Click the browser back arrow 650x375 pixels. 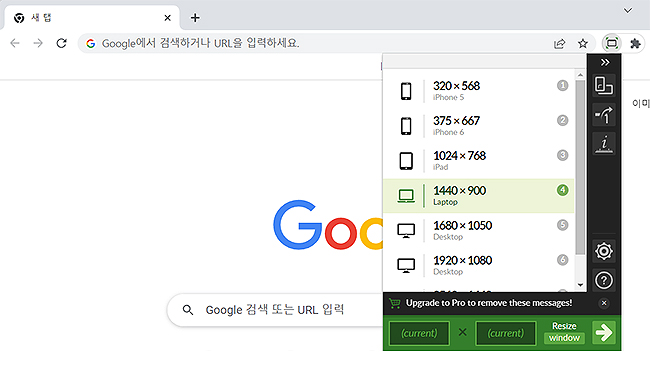click(x=15, y=43)
